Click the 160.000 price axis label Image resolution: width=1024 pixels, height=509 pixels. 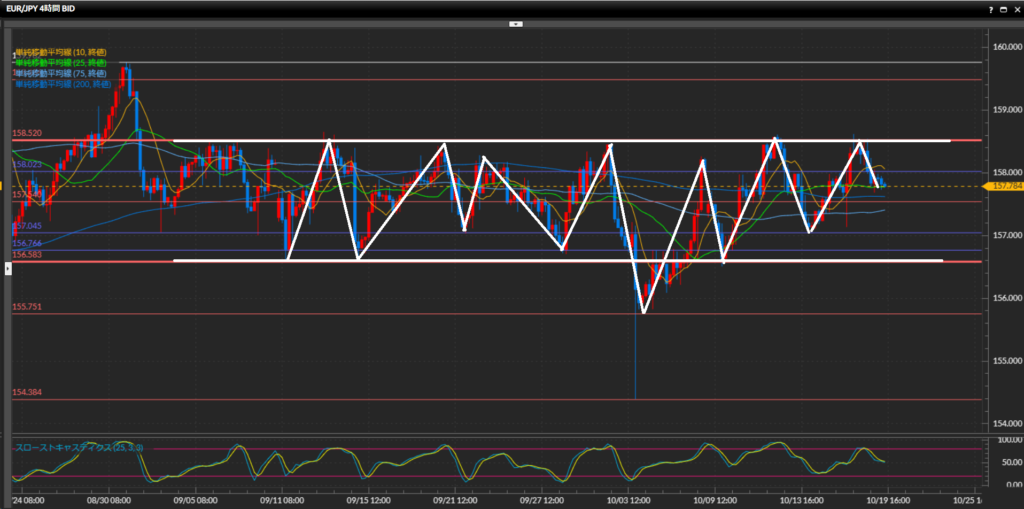coord(1005,47)
